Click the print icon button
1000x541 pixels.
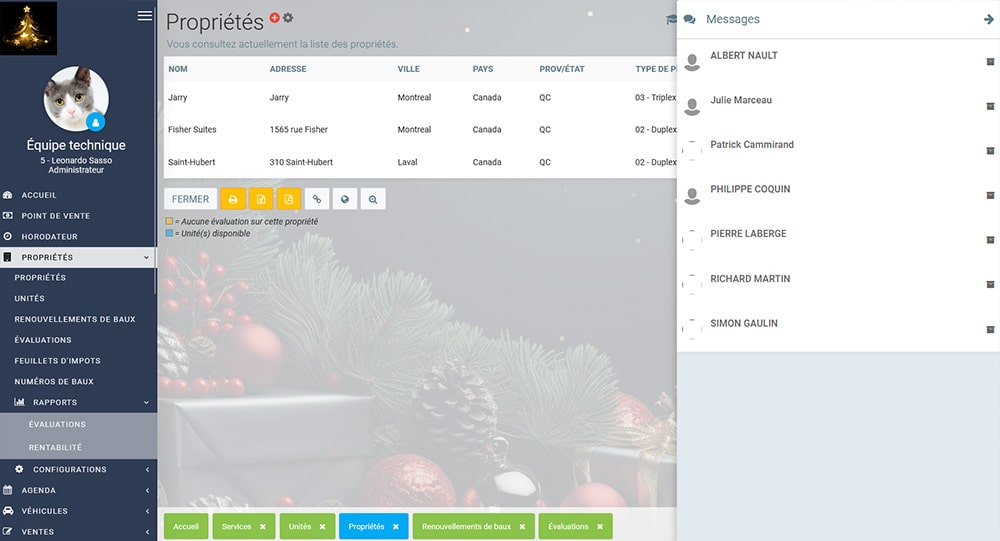[233, 199]
